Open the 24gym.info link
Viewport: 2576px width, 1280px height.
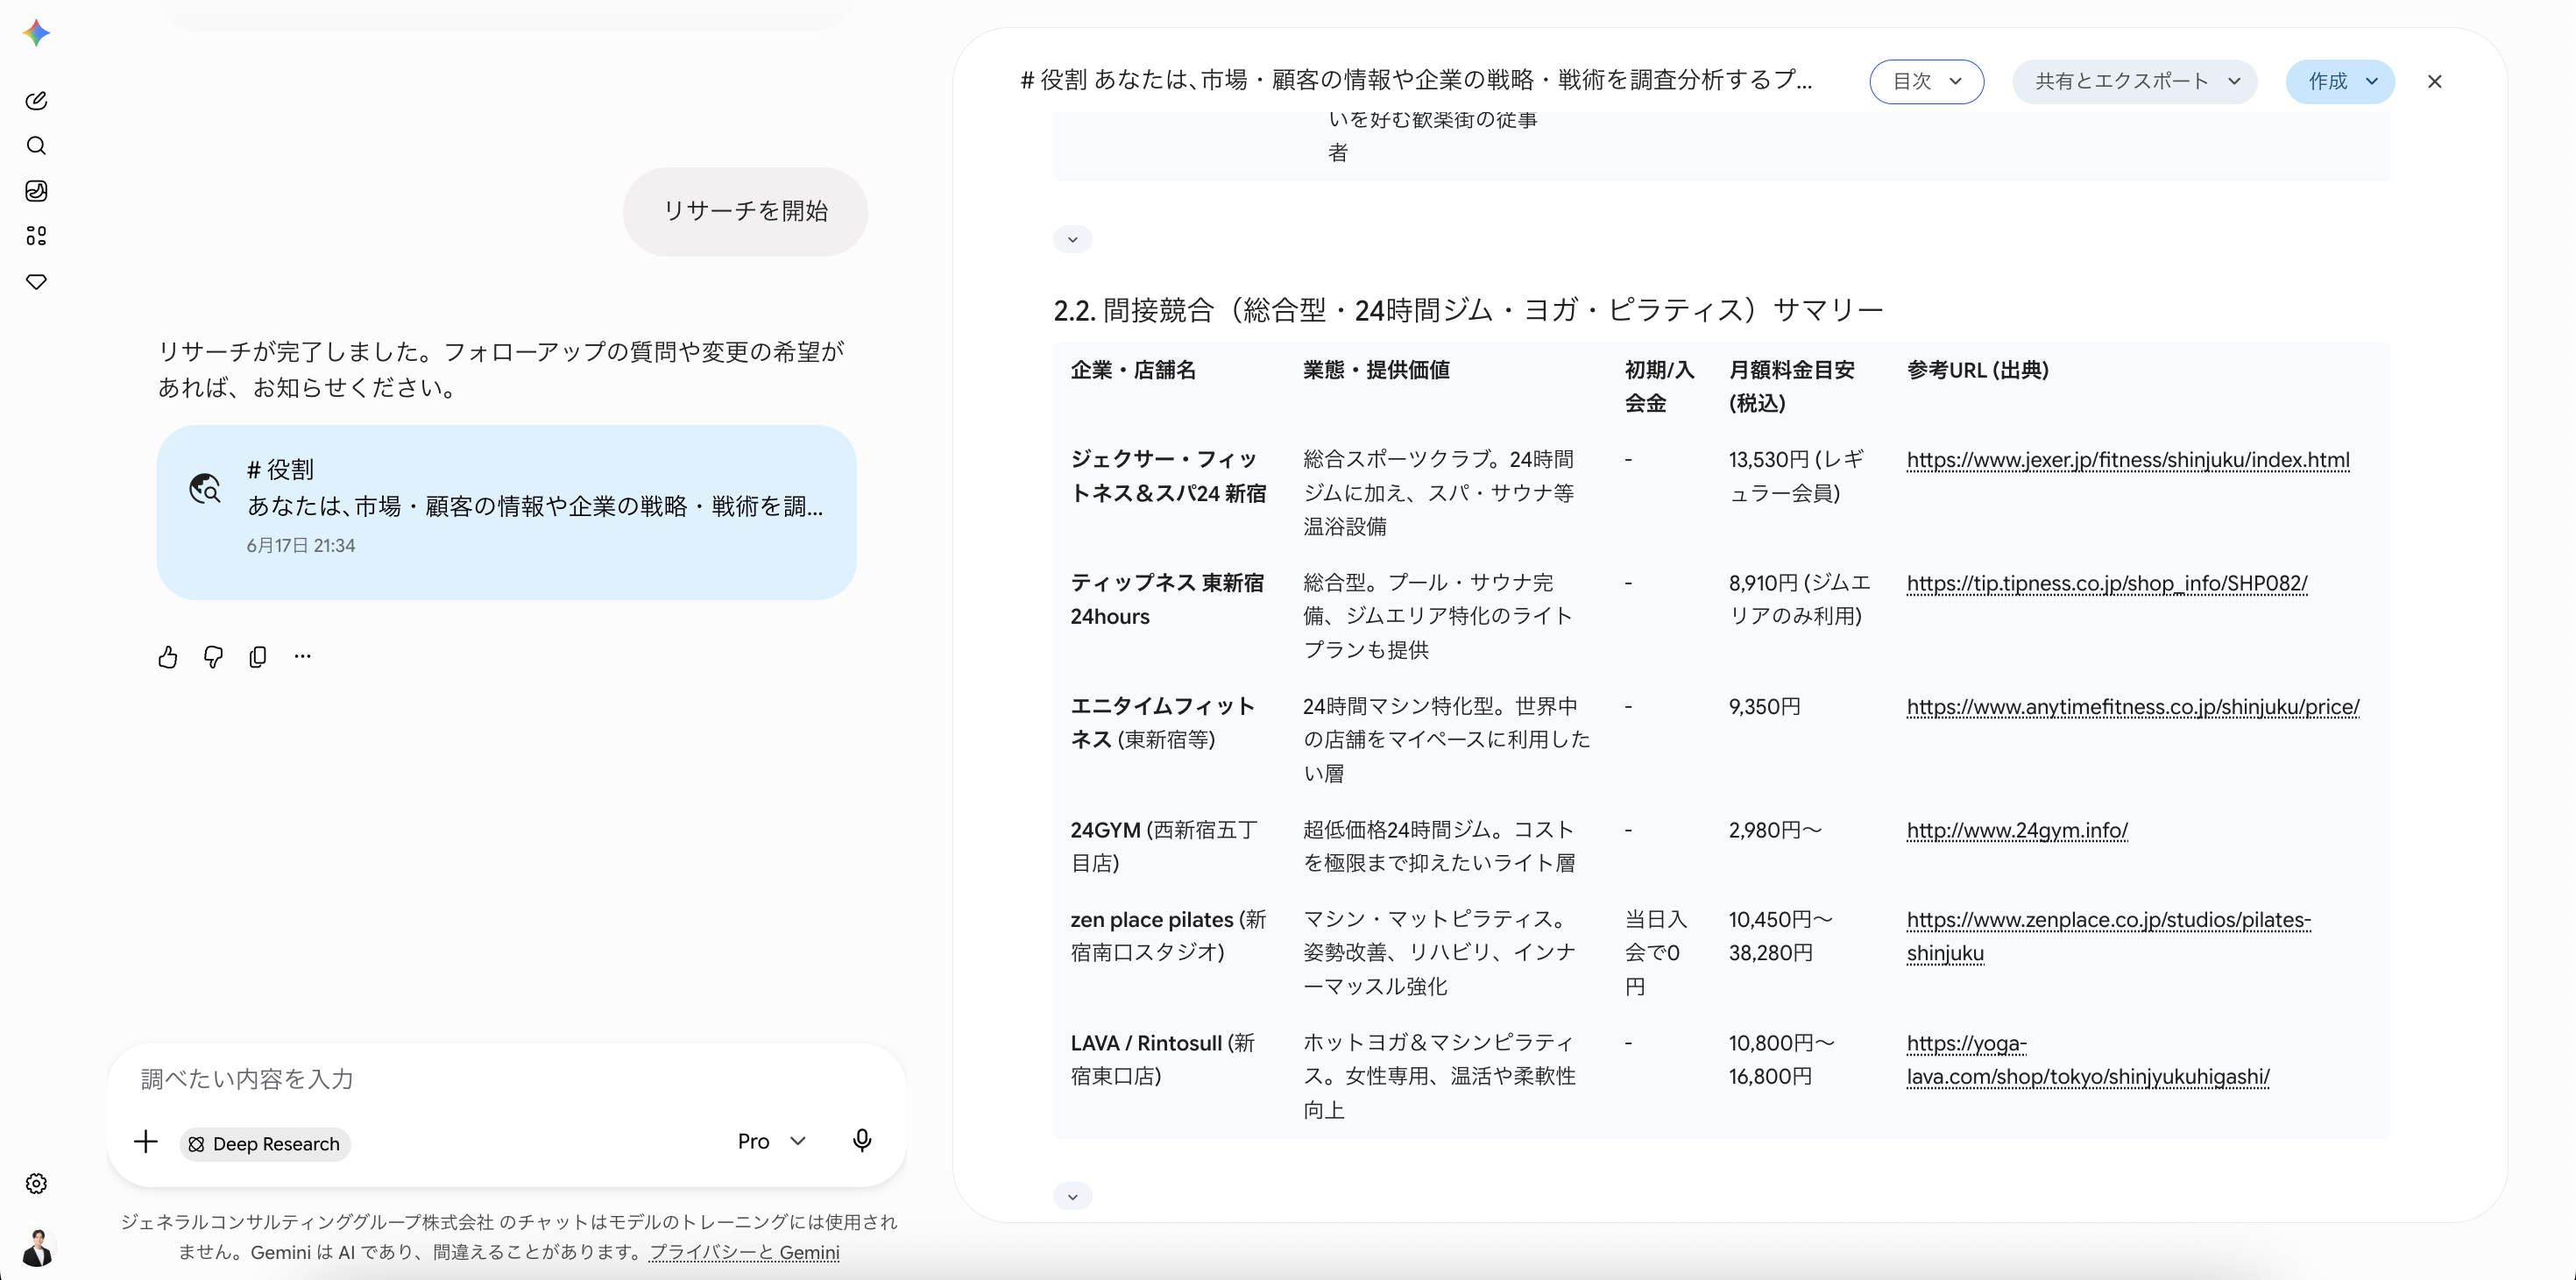click(x=2017, y=830)
